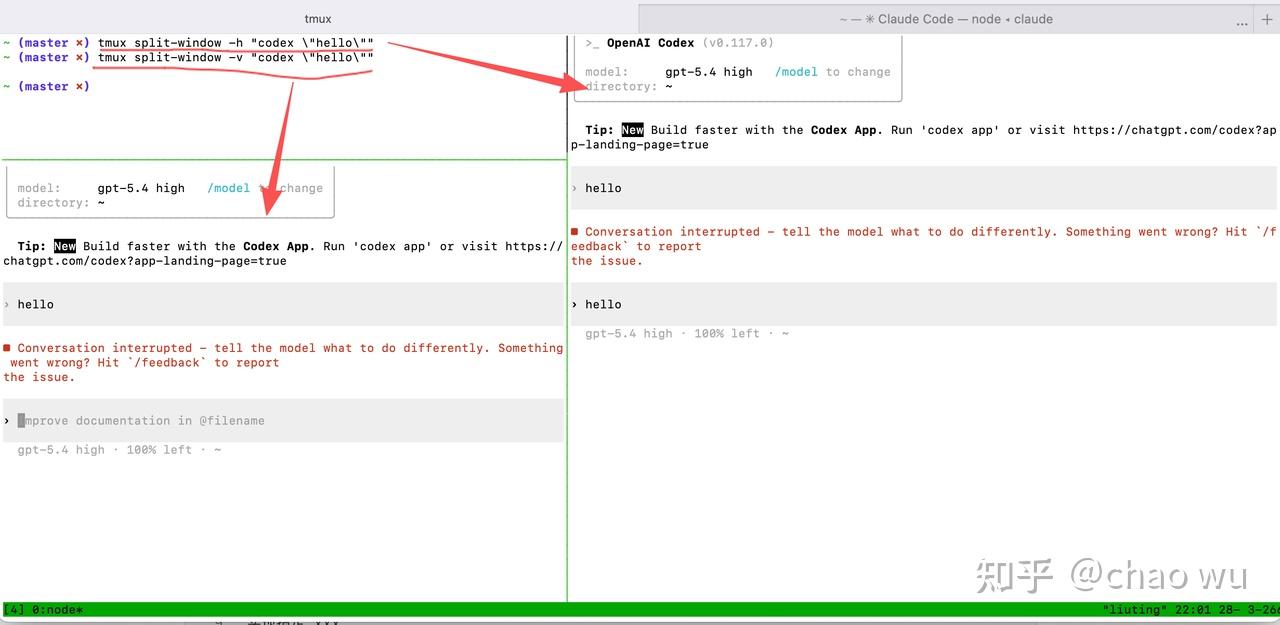Click 'codex app' command in right pane tip
Image resolution: width=1280 pixels, height=625 pixels.
click(x=955, y=130)
